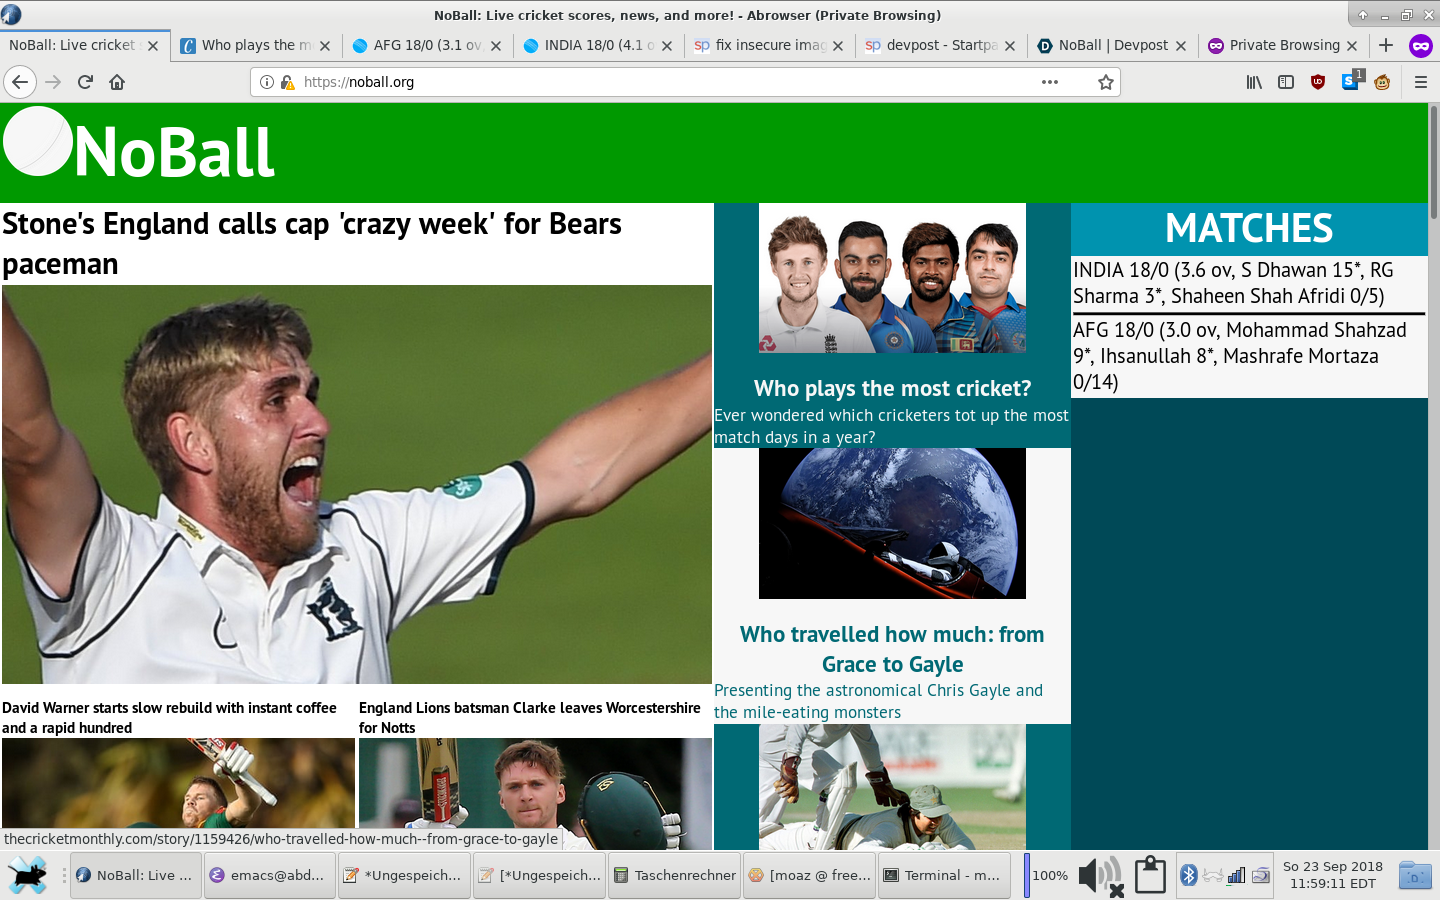
Task: Click the four cricketers thumbnail image
Action: pos(892,278)
